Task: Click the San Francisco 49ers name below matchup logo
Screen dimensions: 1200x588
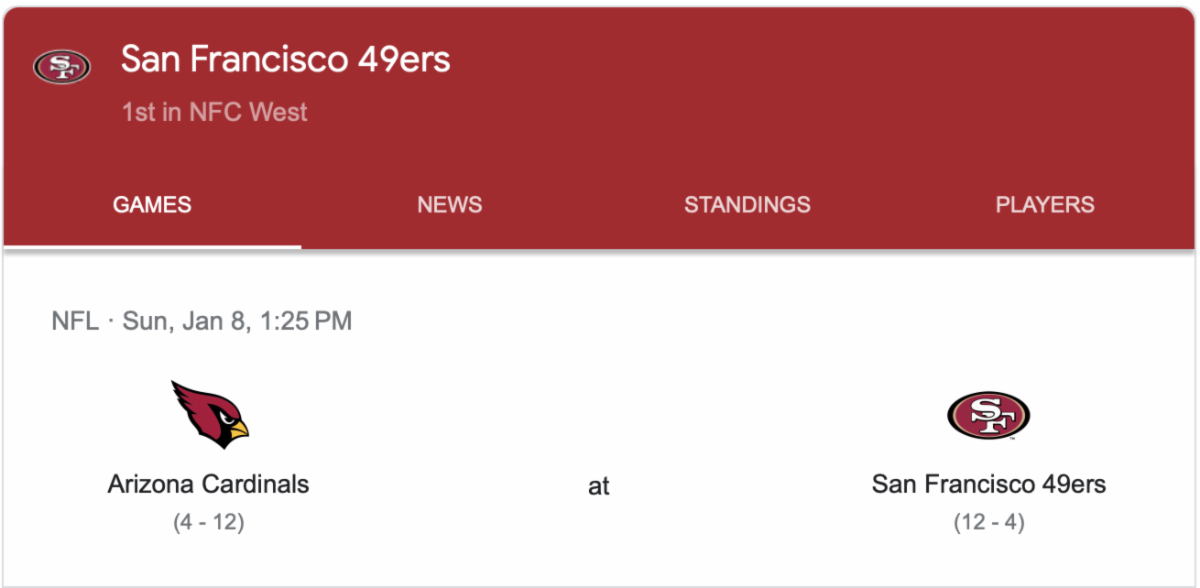Action: click(988, 484)
